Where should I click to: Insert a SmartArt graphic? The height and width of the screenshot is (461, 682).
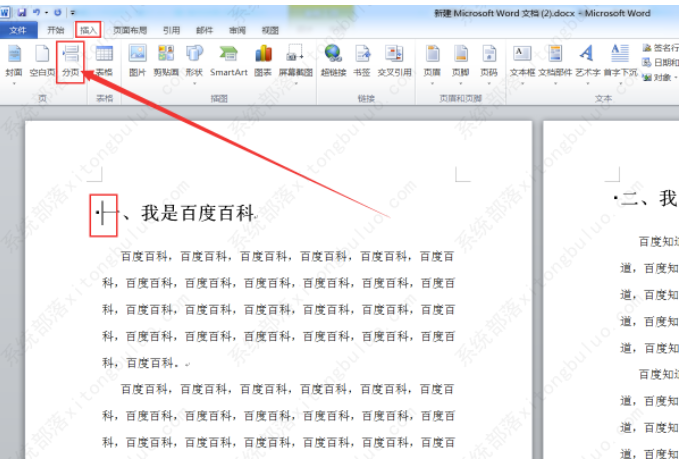tap(228, 61)
